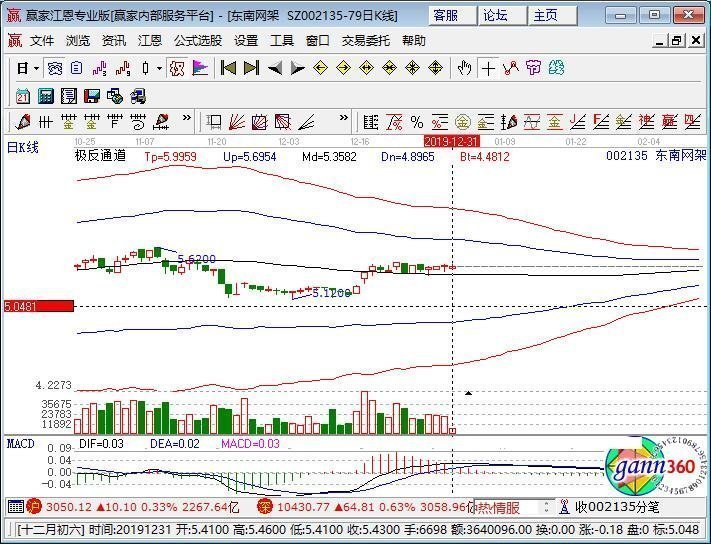
Task: Click the red 5.0481 price tag
Action: (x=39, y=306)
